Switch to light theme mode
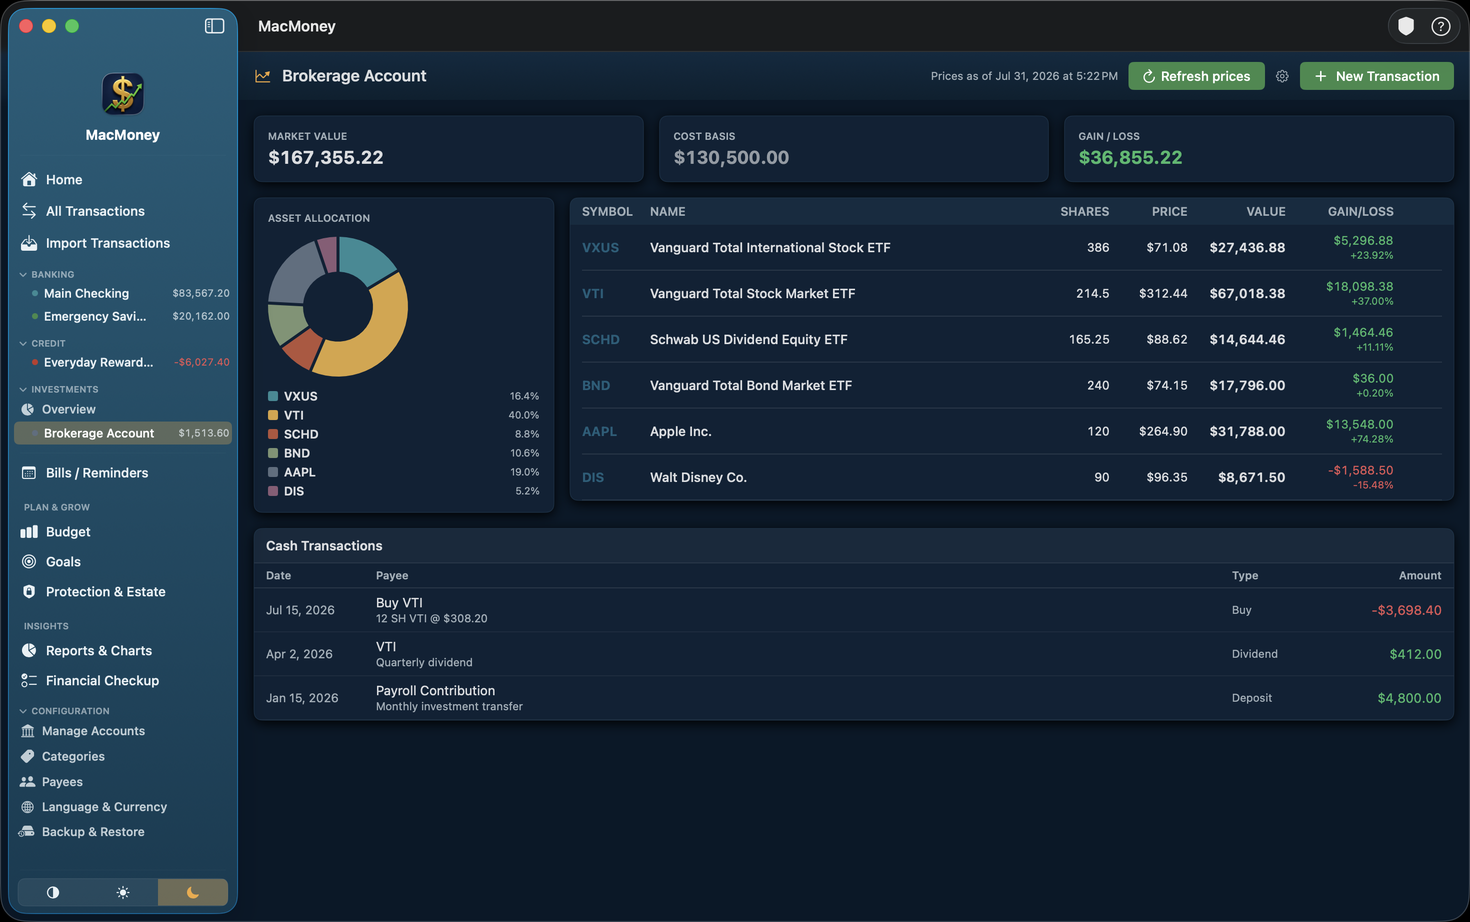 point(123,892)
